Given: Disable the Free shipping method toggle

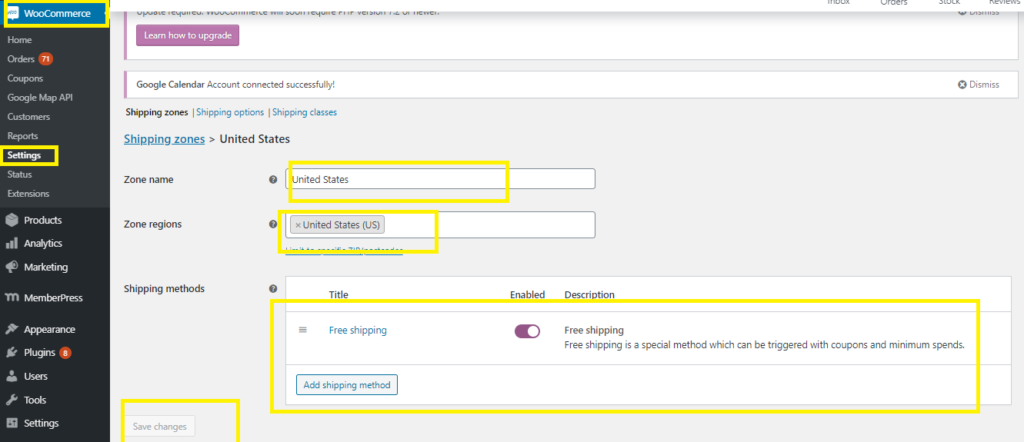Looking at the screenshot, I should pos(528,331).
